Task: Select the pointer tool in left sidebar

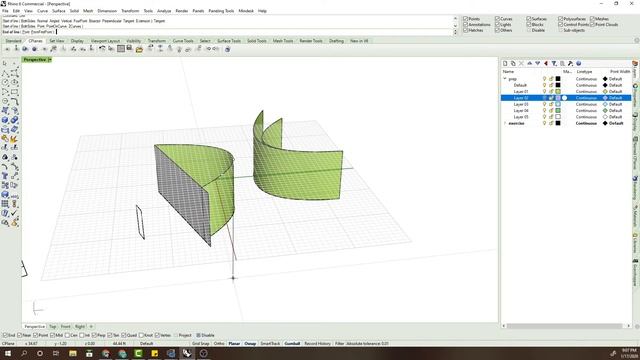Action: (x=5, y=64)
